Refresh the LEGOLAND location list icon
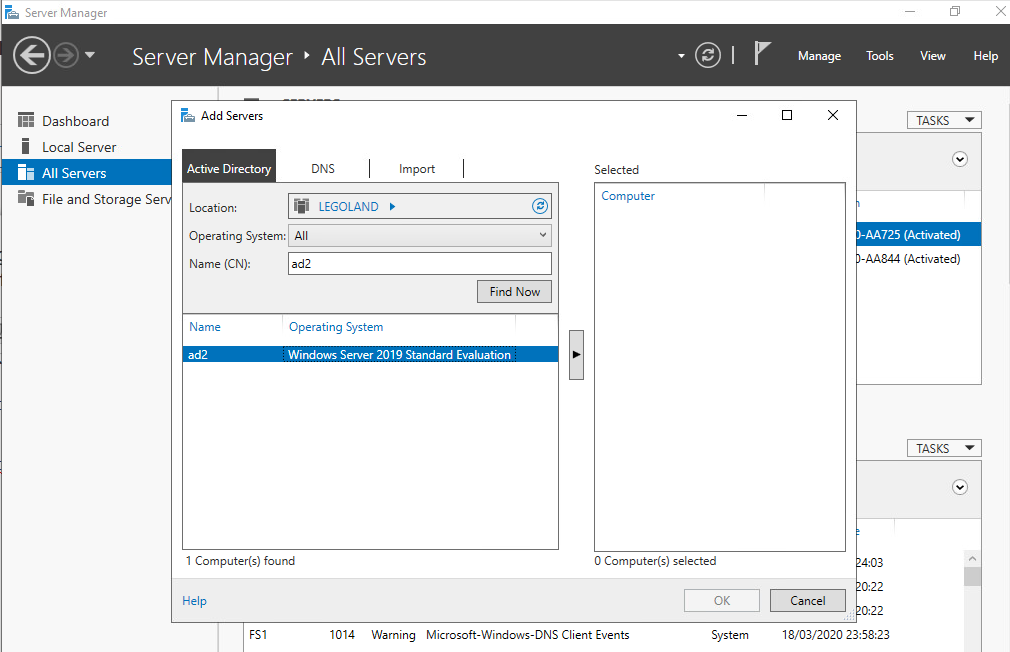The height and width of the screenshot is (652, 1010). coord(540,207)
